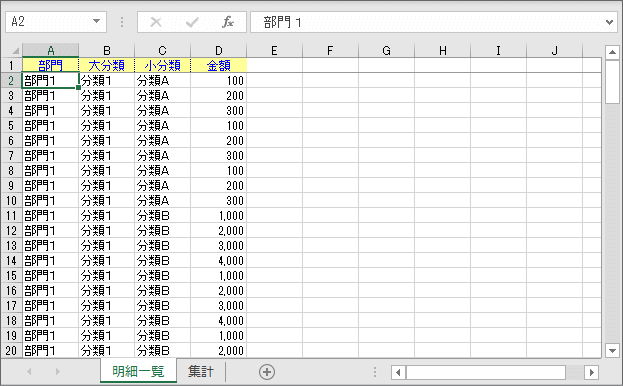Select cell A2 containing 部門1
Viewport: 623px width, 386px height.
(x=50, y=81)
